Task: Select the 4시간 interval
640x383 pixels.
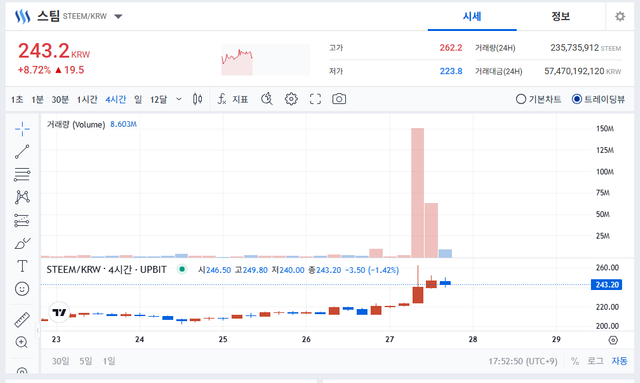Action: click(x=116, y=99)
